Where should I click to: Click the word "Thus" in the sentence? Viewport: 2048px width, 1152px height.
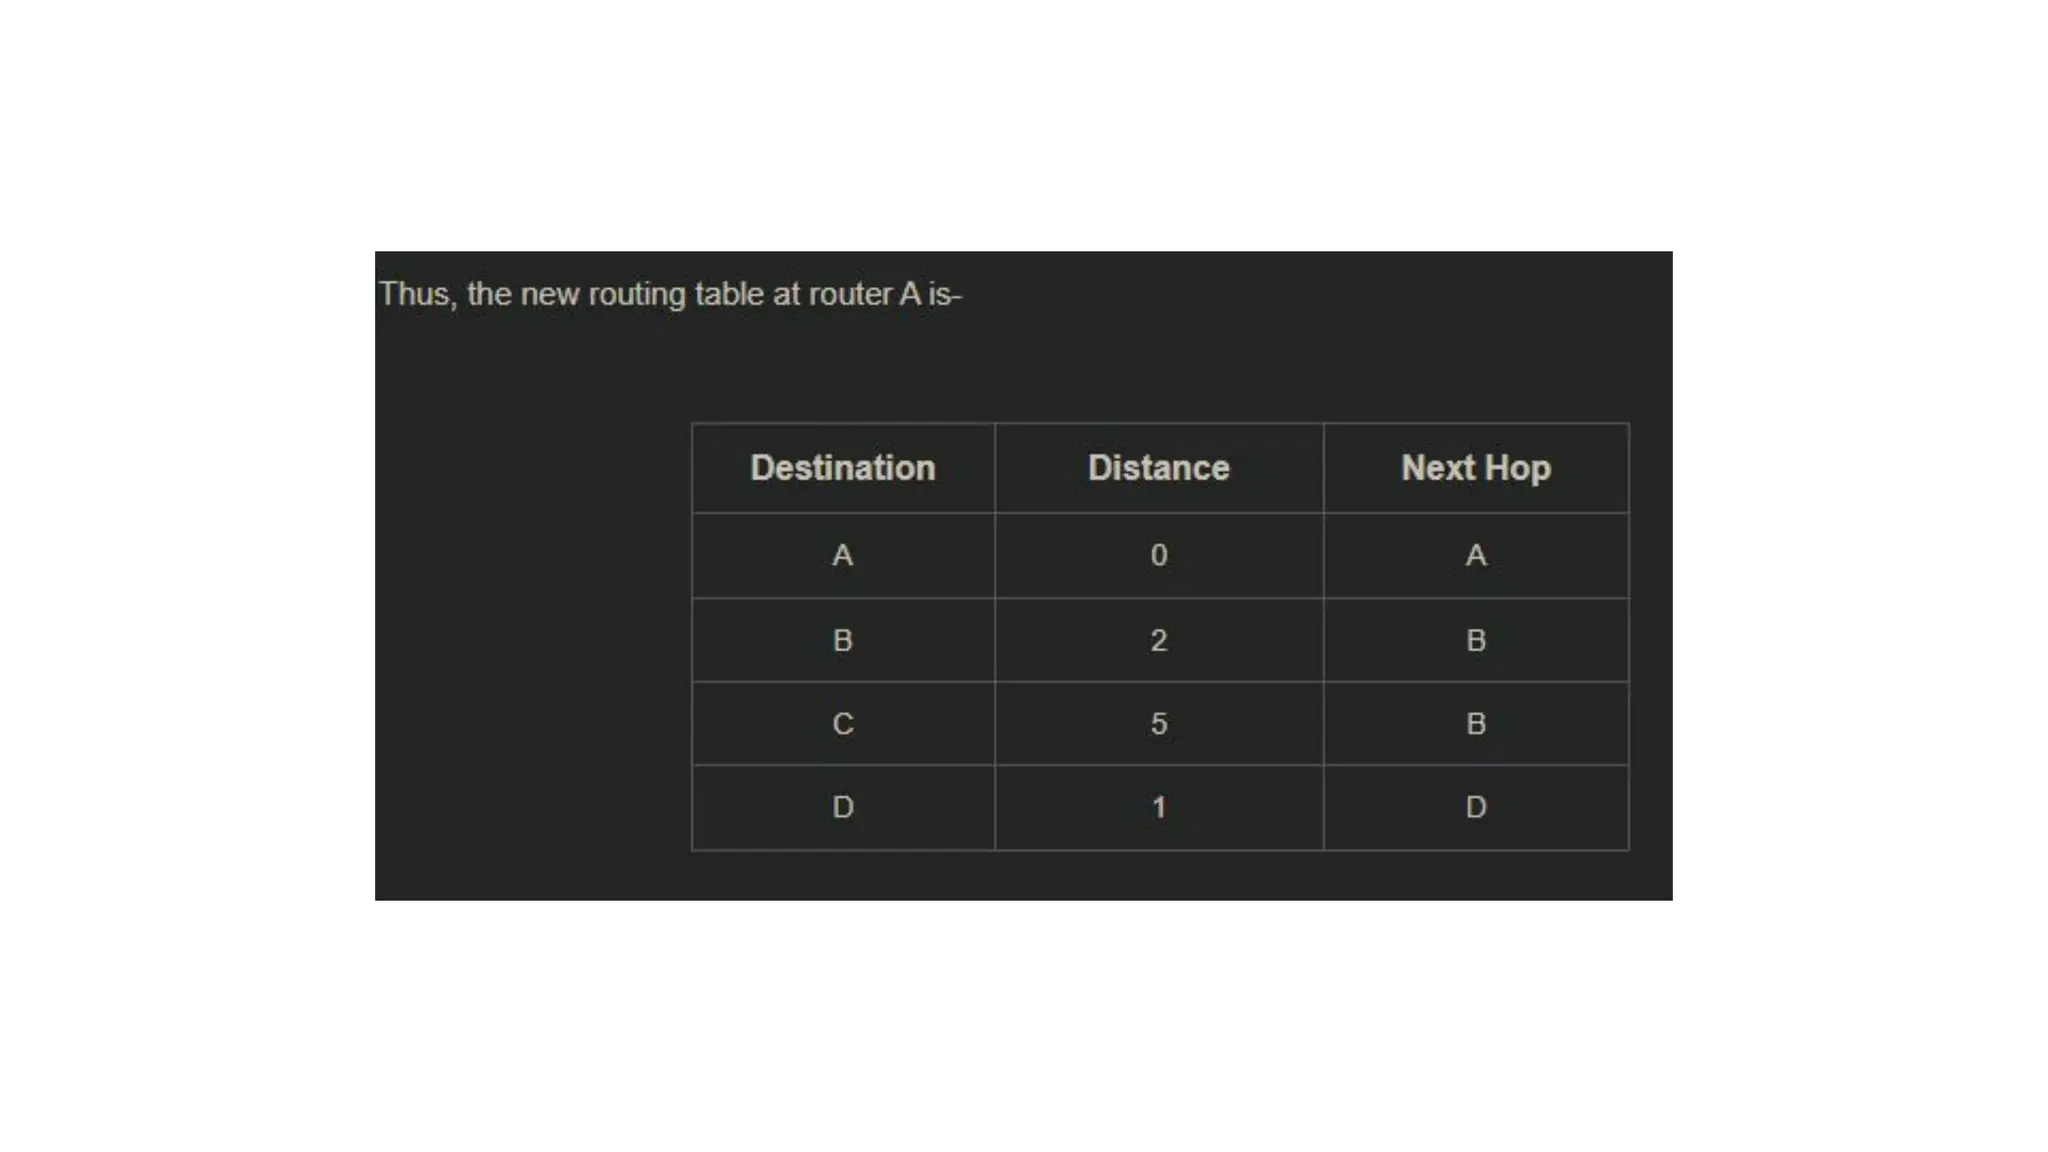(415, 294)
